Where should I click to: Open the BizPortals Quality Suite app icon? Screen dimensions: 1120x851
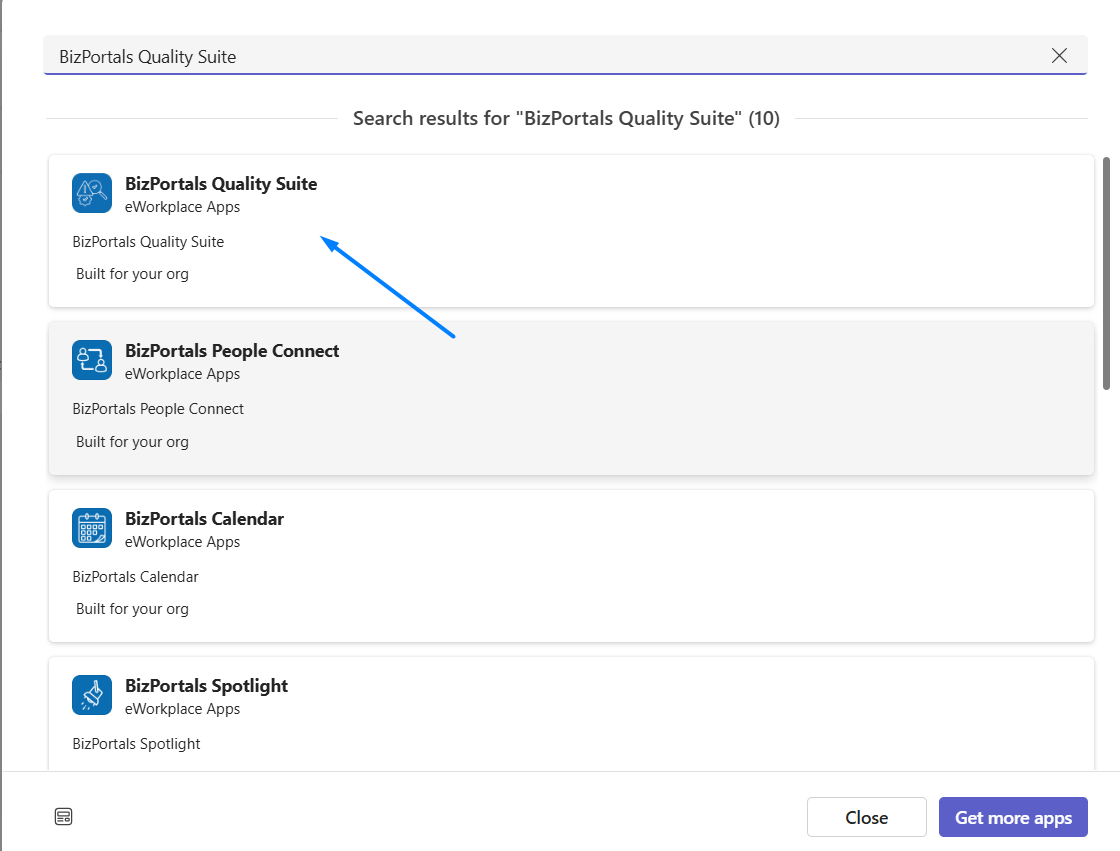click(x=92, y=193)
